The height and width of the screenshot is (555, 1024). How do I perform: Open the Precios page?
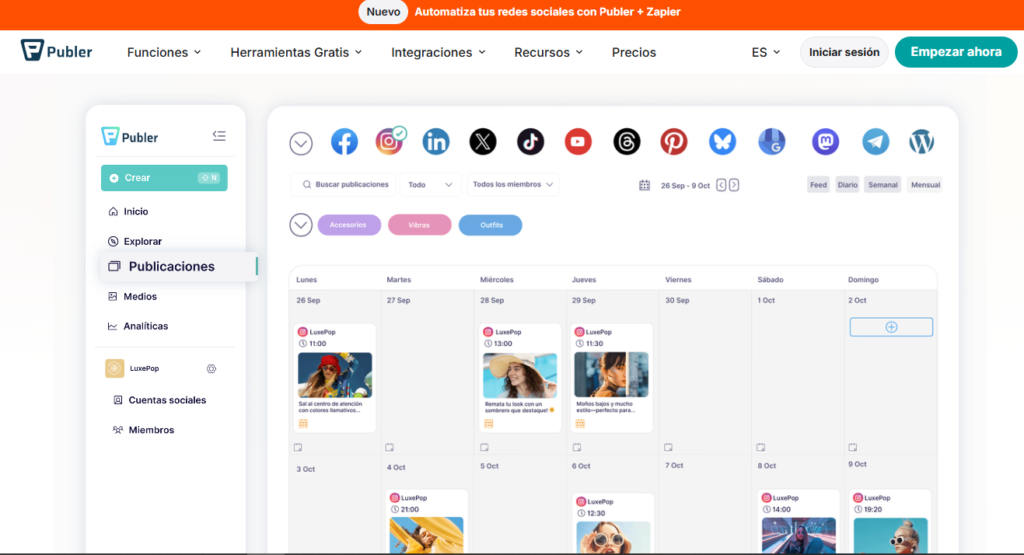633,52
